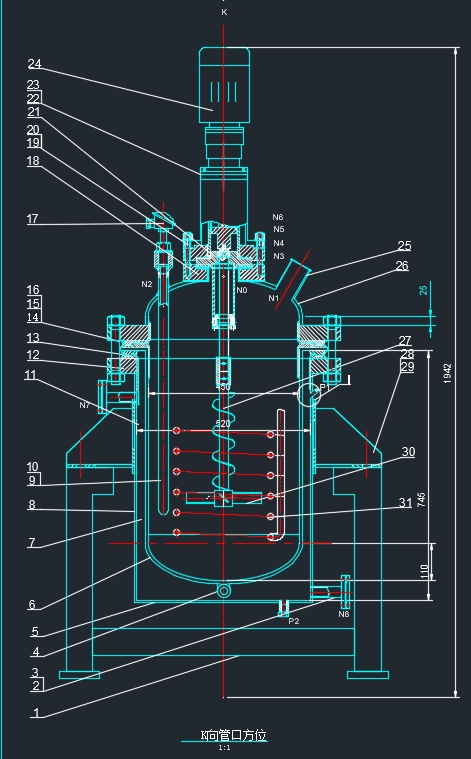Image resolution: width=471 pixels, height=759 pixels.
Task: Select the boxed callout number 15
Action: pos(33,304)
